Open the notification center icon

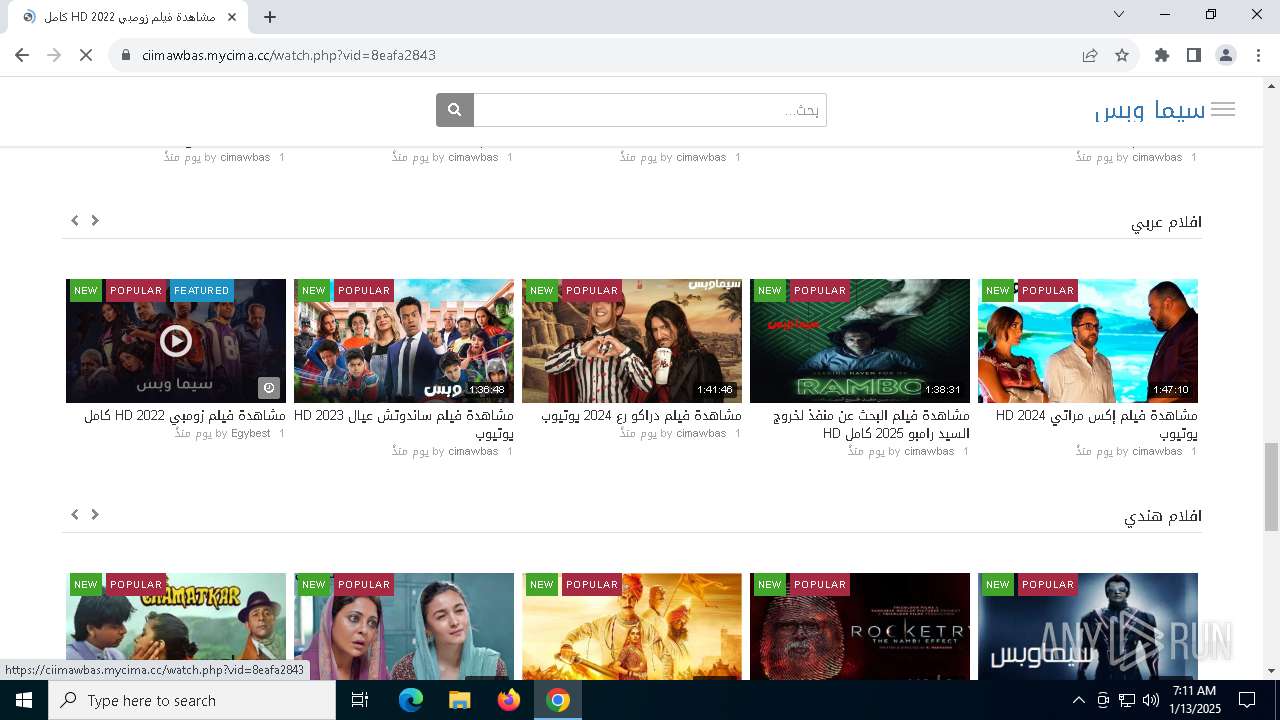[x=1247, y=700]
